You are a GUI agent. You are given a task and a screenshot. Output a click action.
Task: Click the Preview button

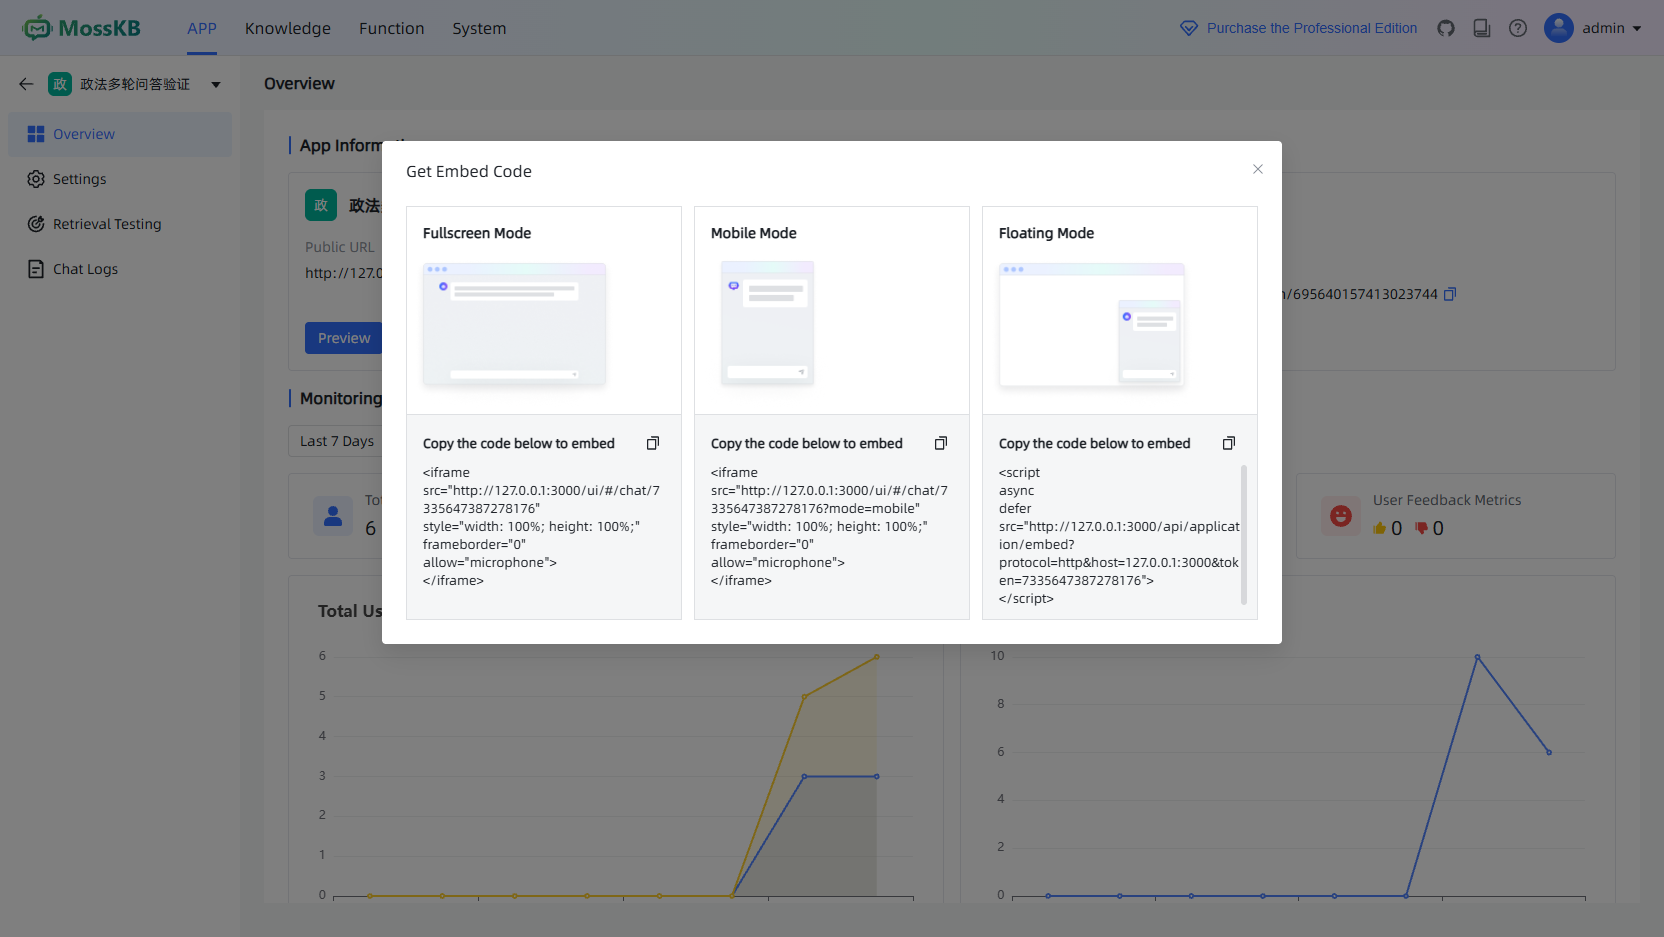[x=344, y=338]
